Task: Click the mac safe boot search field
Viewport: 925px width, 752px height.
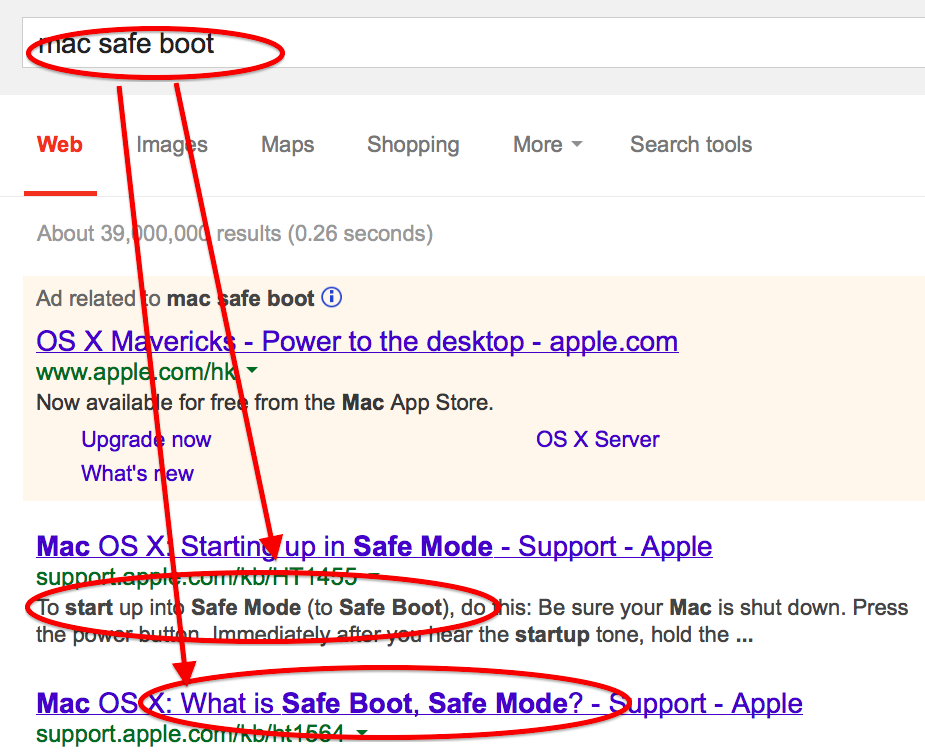Action: 473,43
